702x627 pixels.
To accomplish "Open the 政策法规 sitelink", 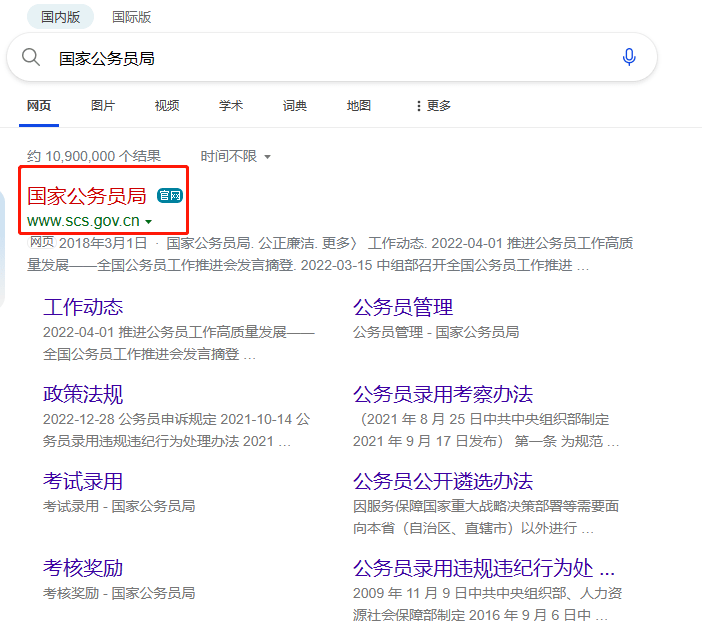I will pos(83,394).
